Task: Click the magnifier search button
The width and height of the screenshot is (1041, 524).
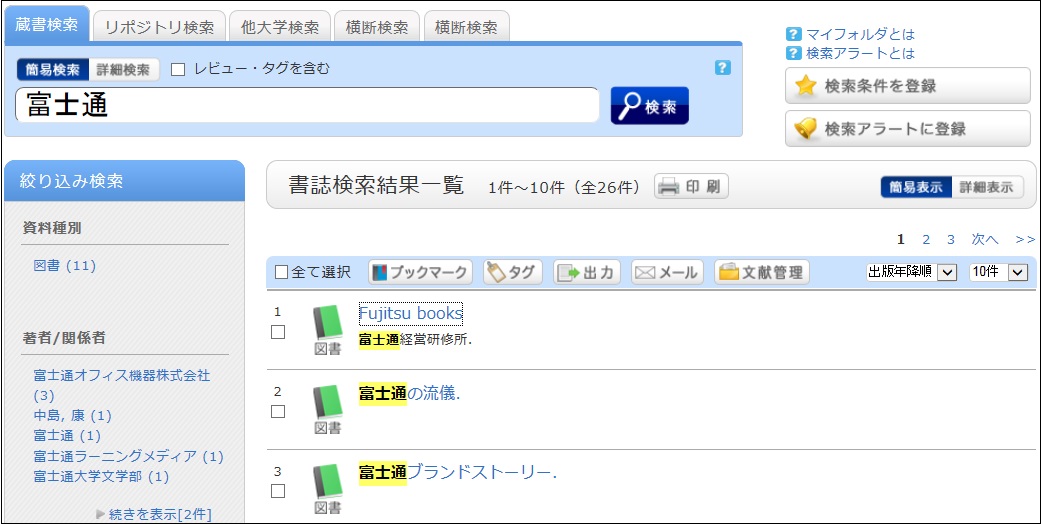Action: click(x=649, y=106)
